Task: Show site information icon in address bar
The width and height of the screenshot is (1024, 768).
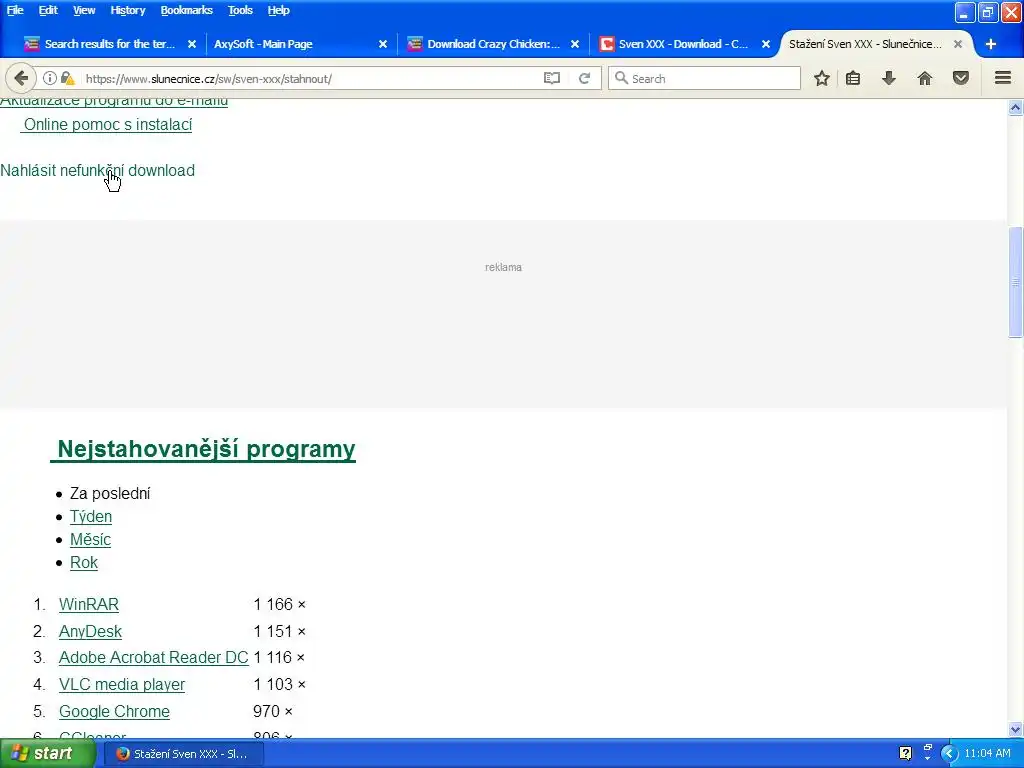Action: (50, 78)
